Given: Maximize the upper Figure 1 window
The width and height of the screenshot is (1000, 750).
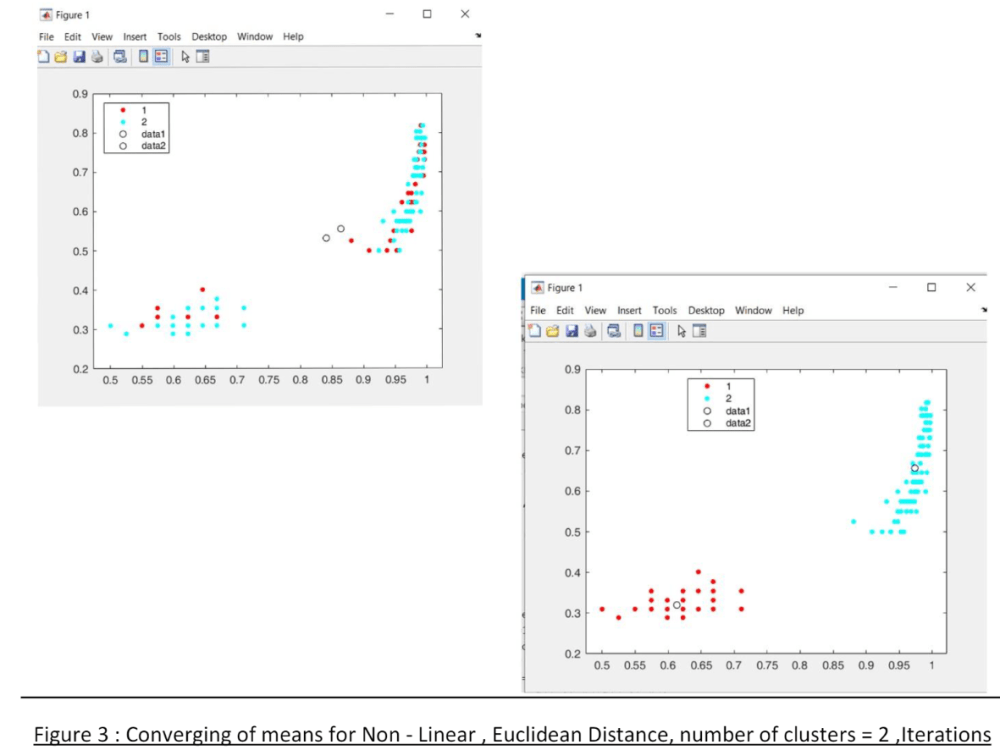Looking at the screenshot, I should click(x=427, y=14).
